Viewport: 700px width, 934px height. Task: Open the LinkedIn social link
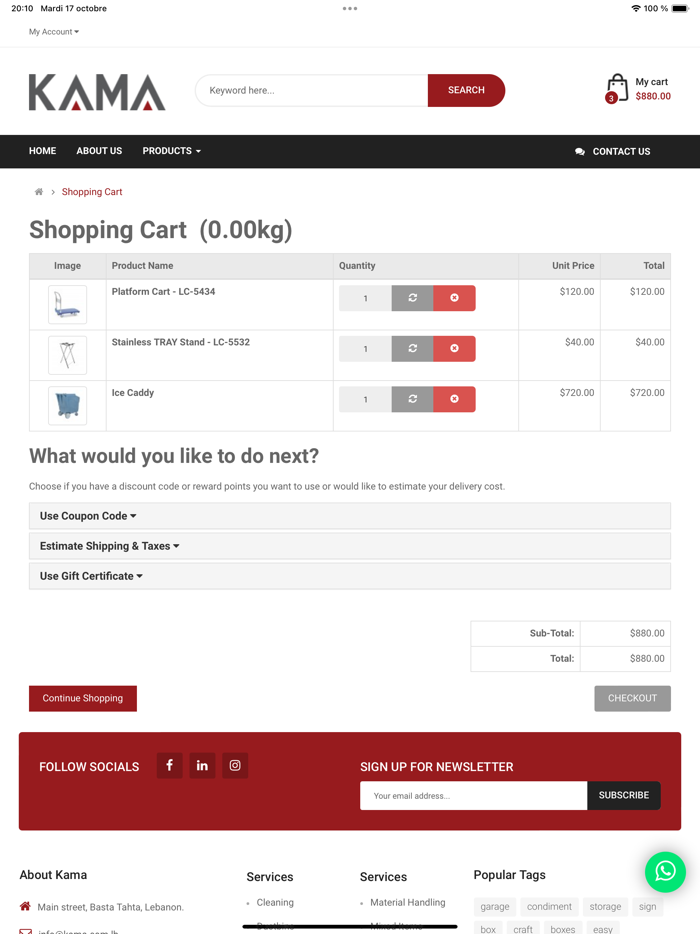[x=203, y=765]
